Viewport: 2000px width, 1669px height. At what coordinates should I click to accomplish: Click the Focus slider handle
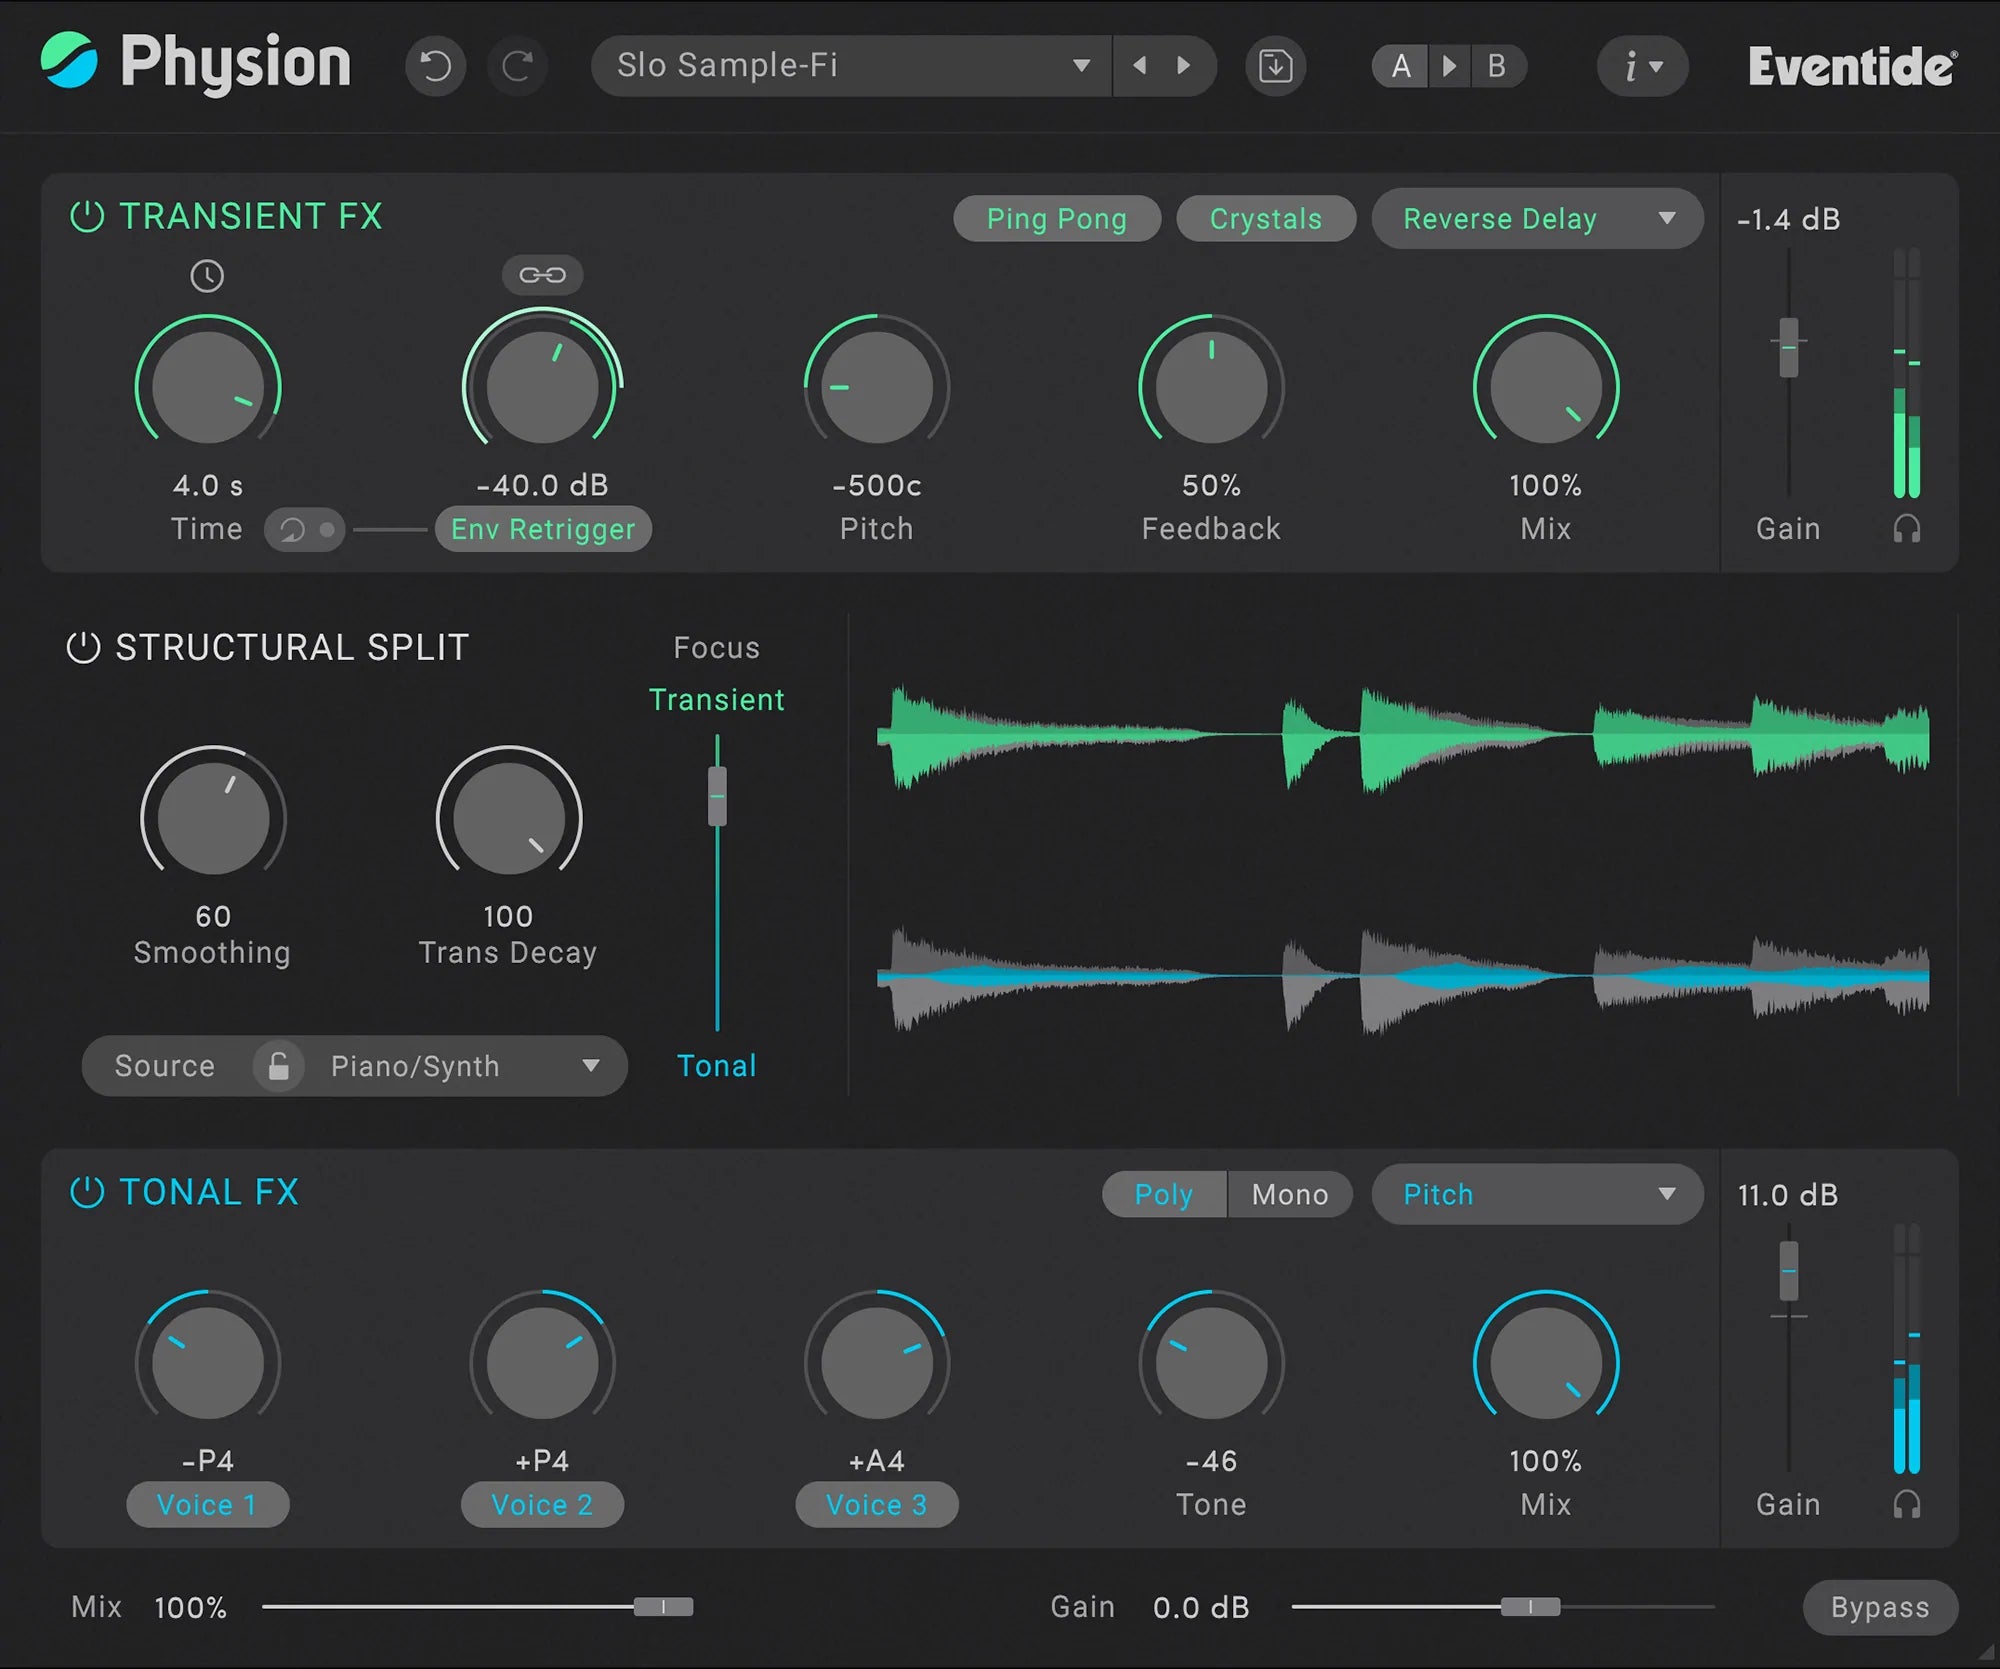[x=717, y=796]
